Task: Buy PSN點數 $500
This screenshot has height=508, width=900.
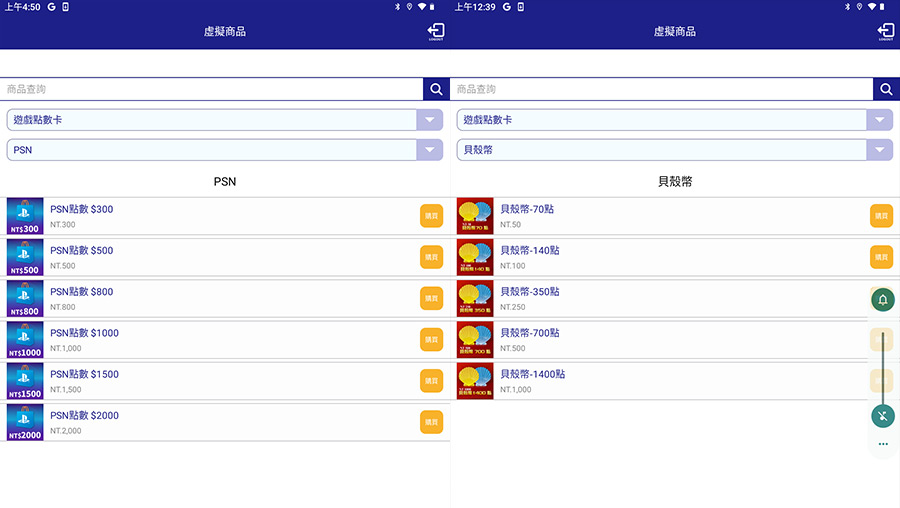Action: click(431, 257)
